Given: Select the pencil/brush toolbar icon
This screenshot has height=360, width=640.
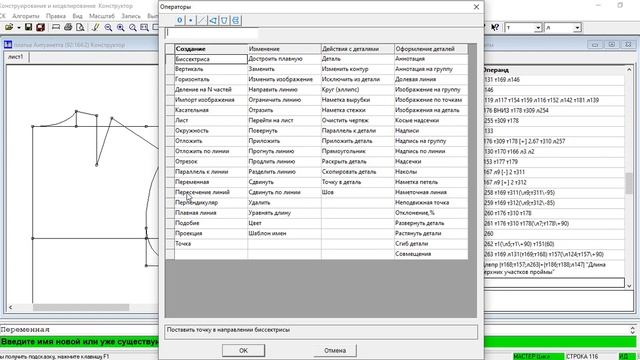Looking at the screenshot, I should [x=96, y=27].
